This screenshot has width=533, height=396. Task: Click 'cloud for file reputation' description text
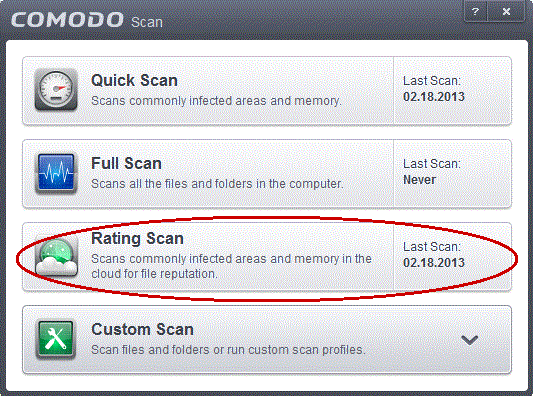(x=154, y=274)
